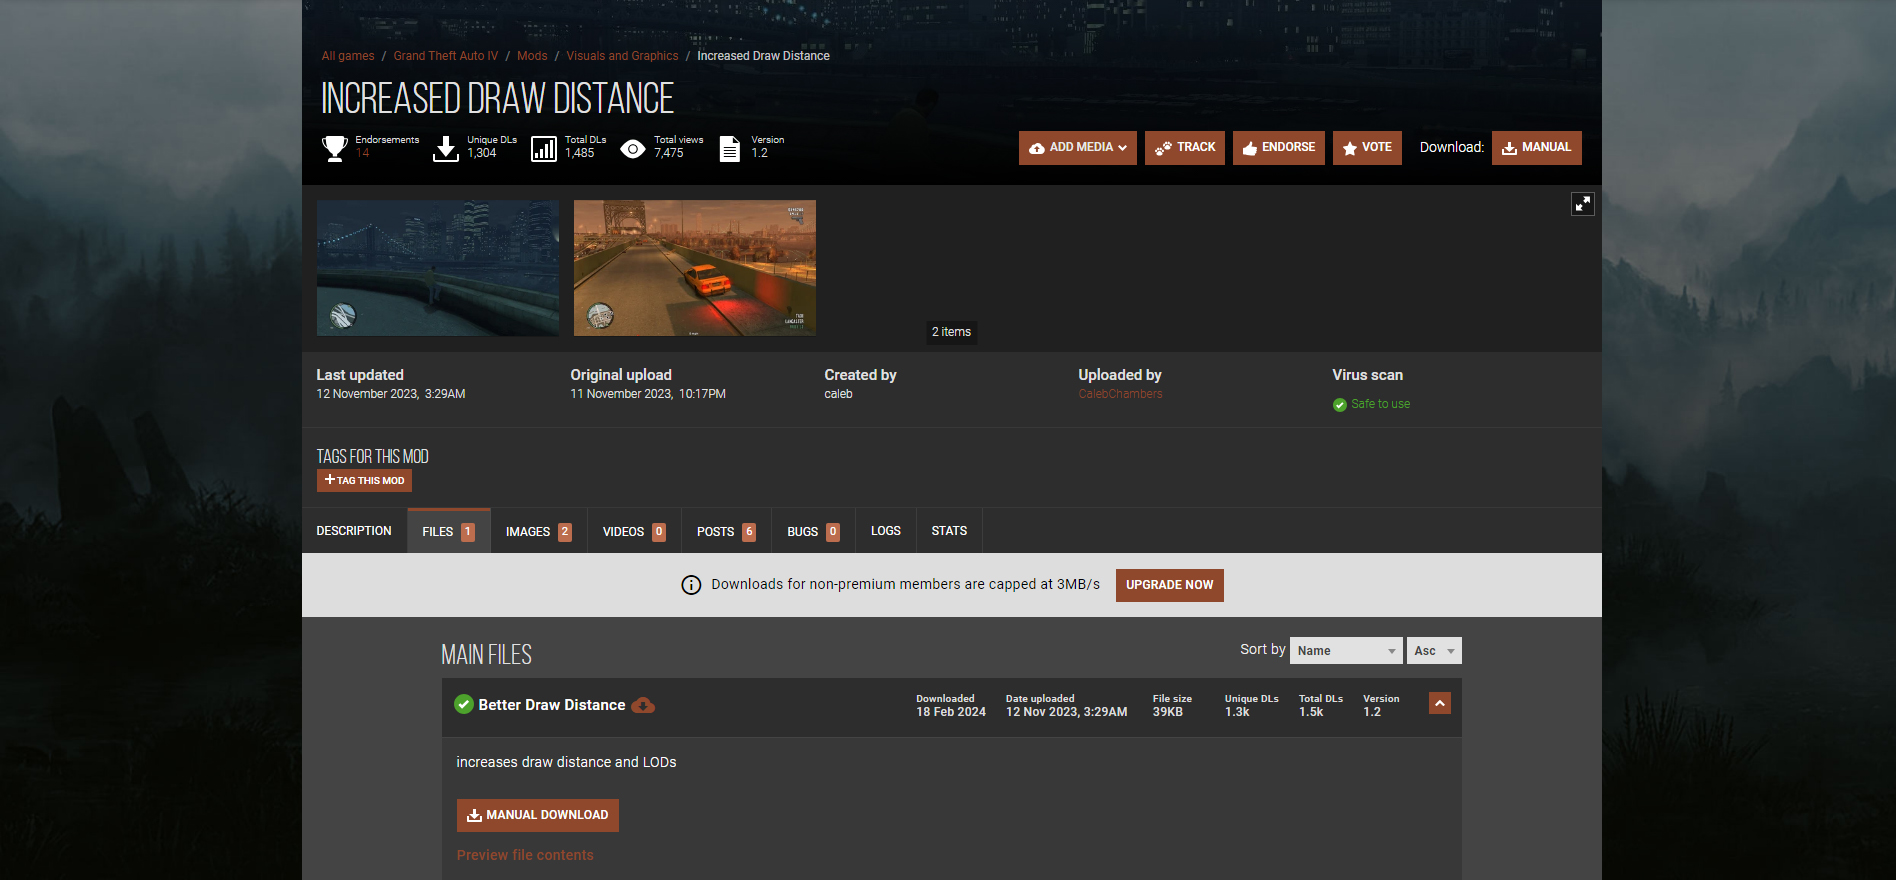The width and height of the screenshot is (1896, 880).
Task: Open the night bridge screenshot thumbnail
Action: 438,268
